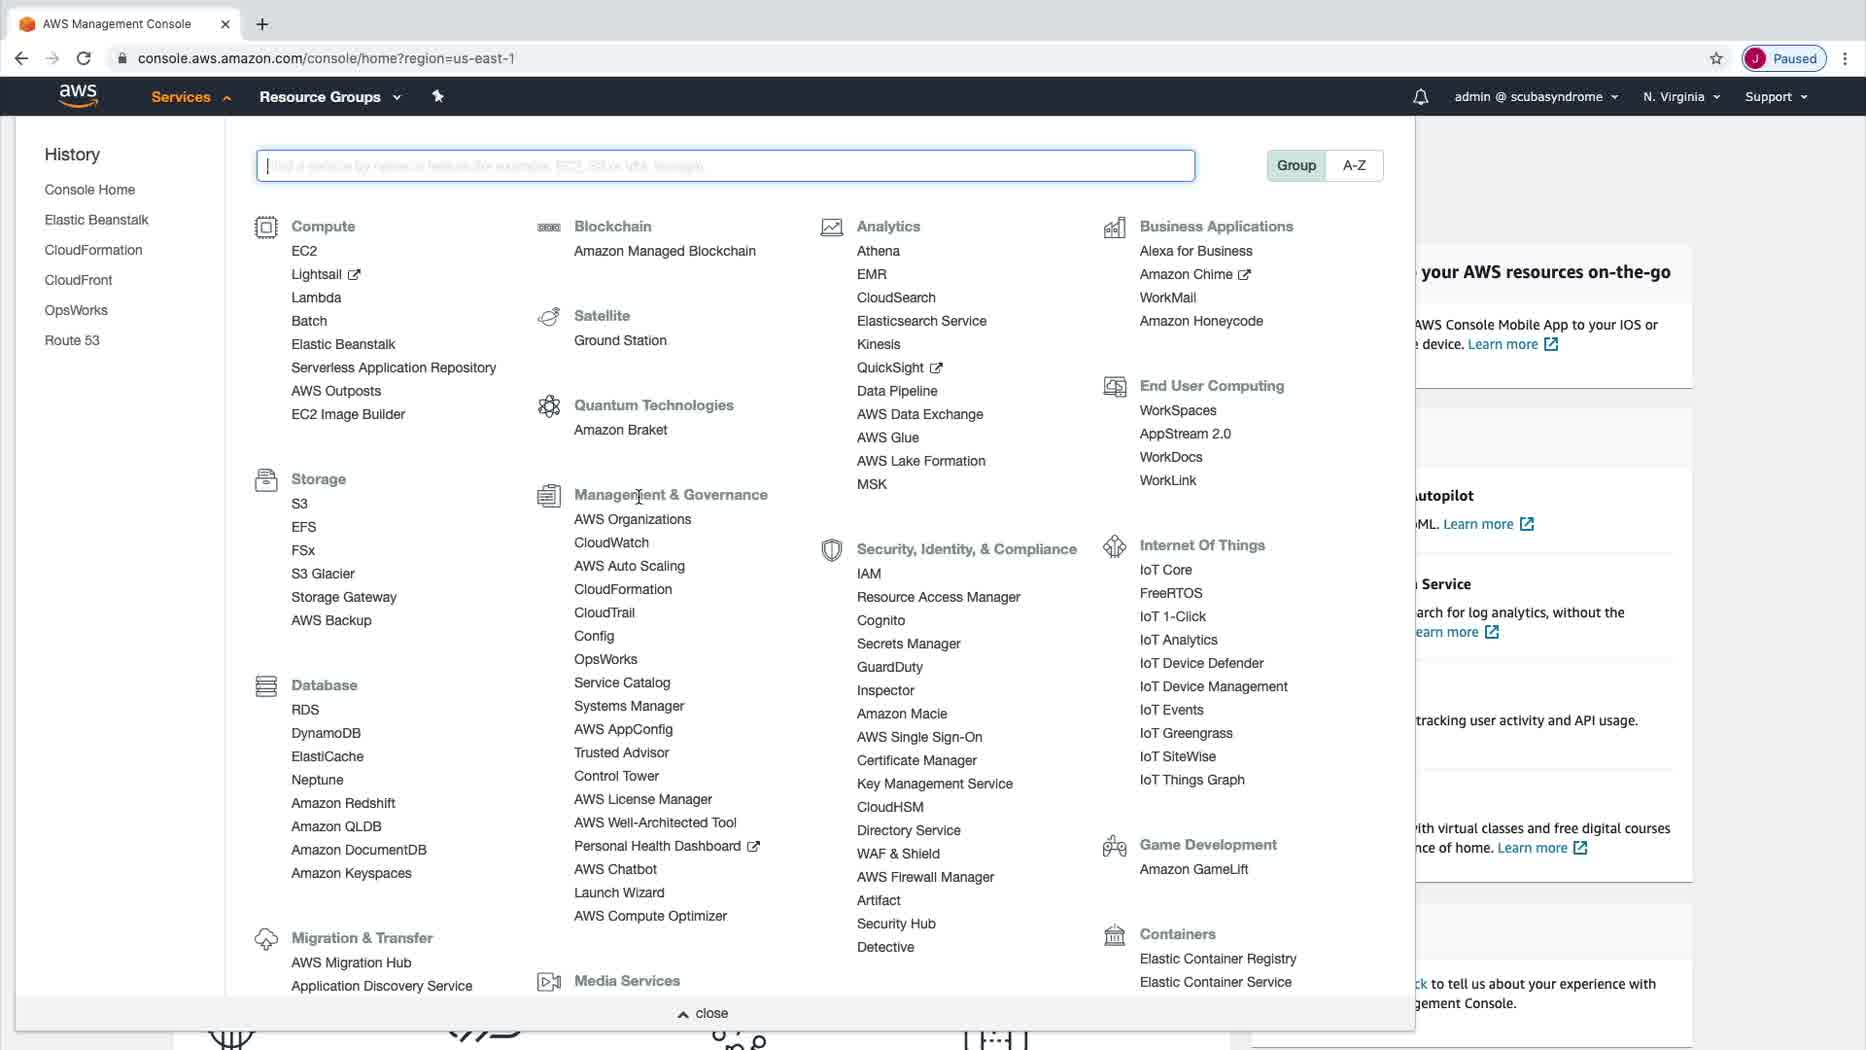Open Elastic Container Registry
The width and height of the screenshot is (1866, 1050).
(x=1218, y=959)
